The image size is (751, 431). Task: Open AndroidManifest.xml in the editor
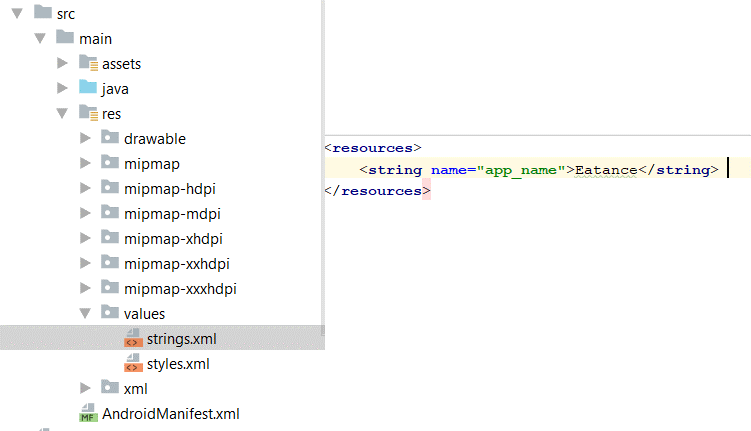170,413
